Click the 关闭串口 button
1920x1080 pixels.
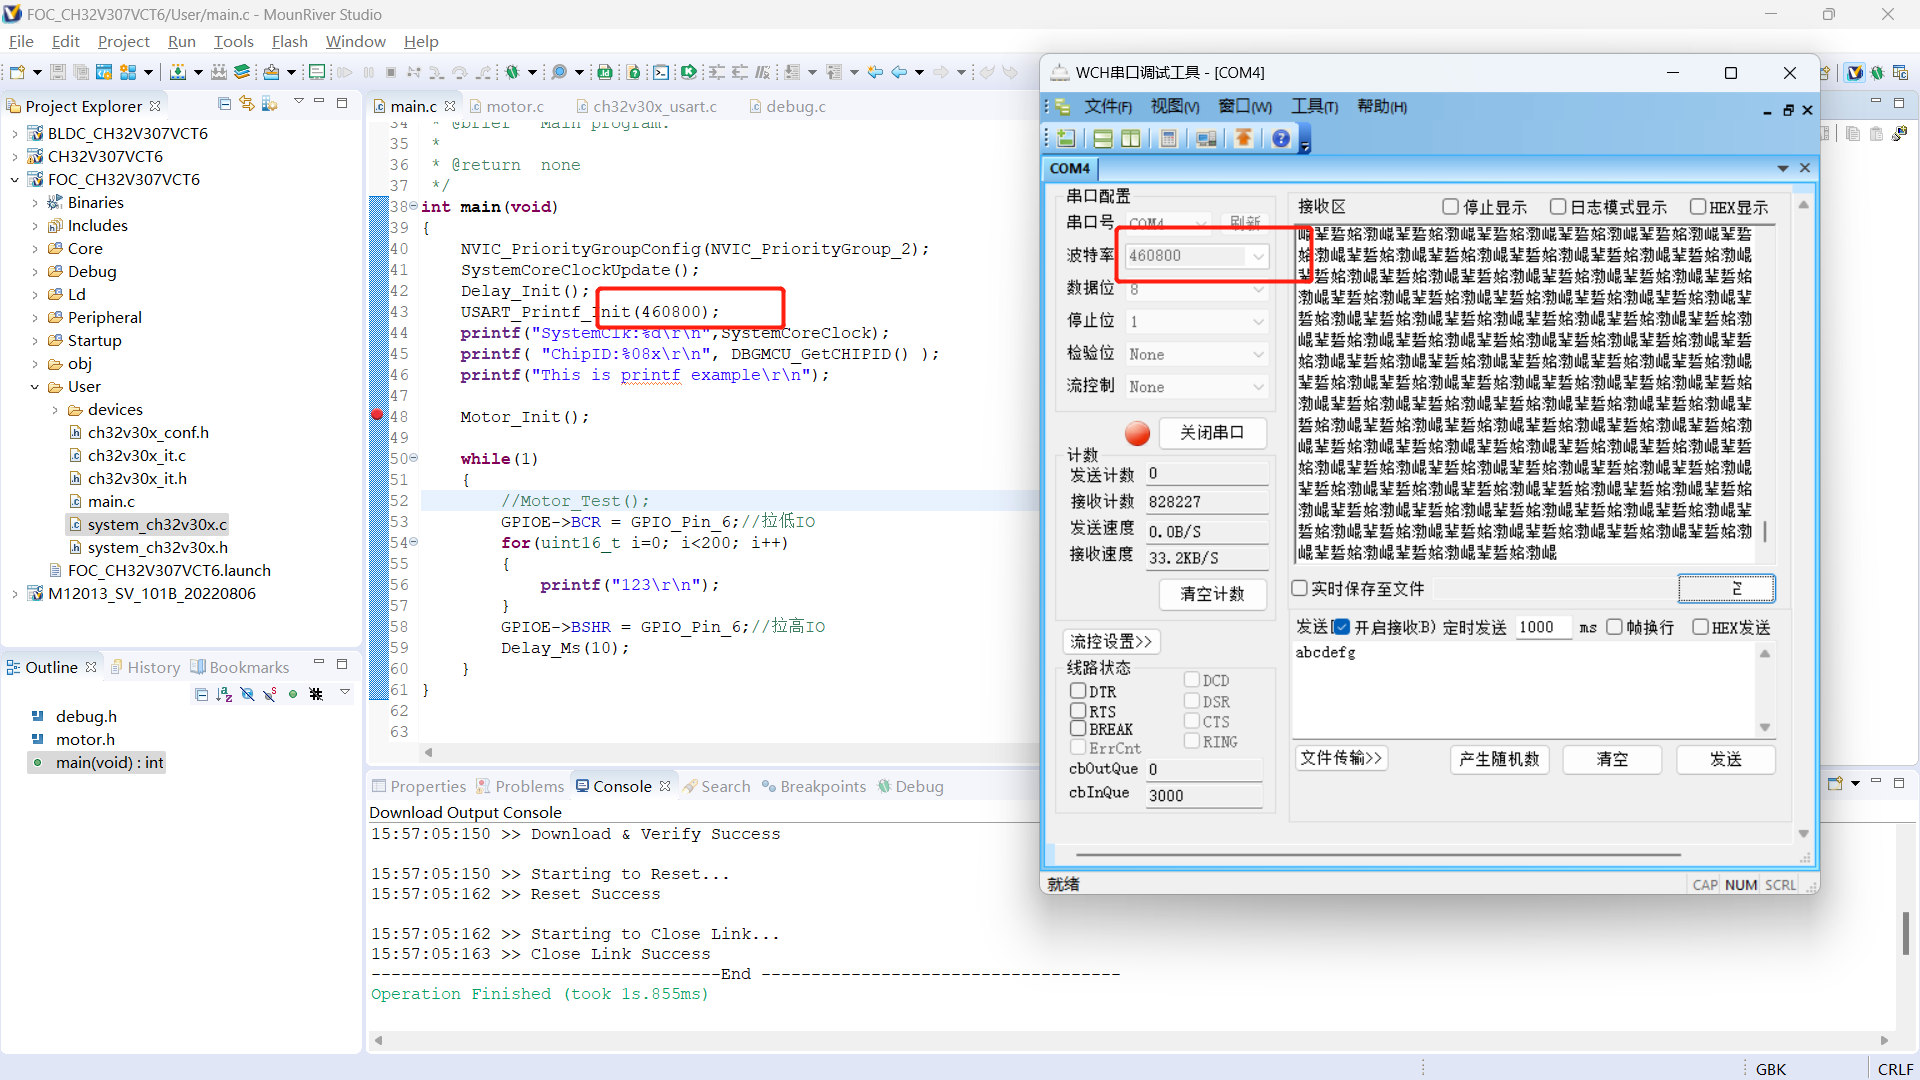1212,432
